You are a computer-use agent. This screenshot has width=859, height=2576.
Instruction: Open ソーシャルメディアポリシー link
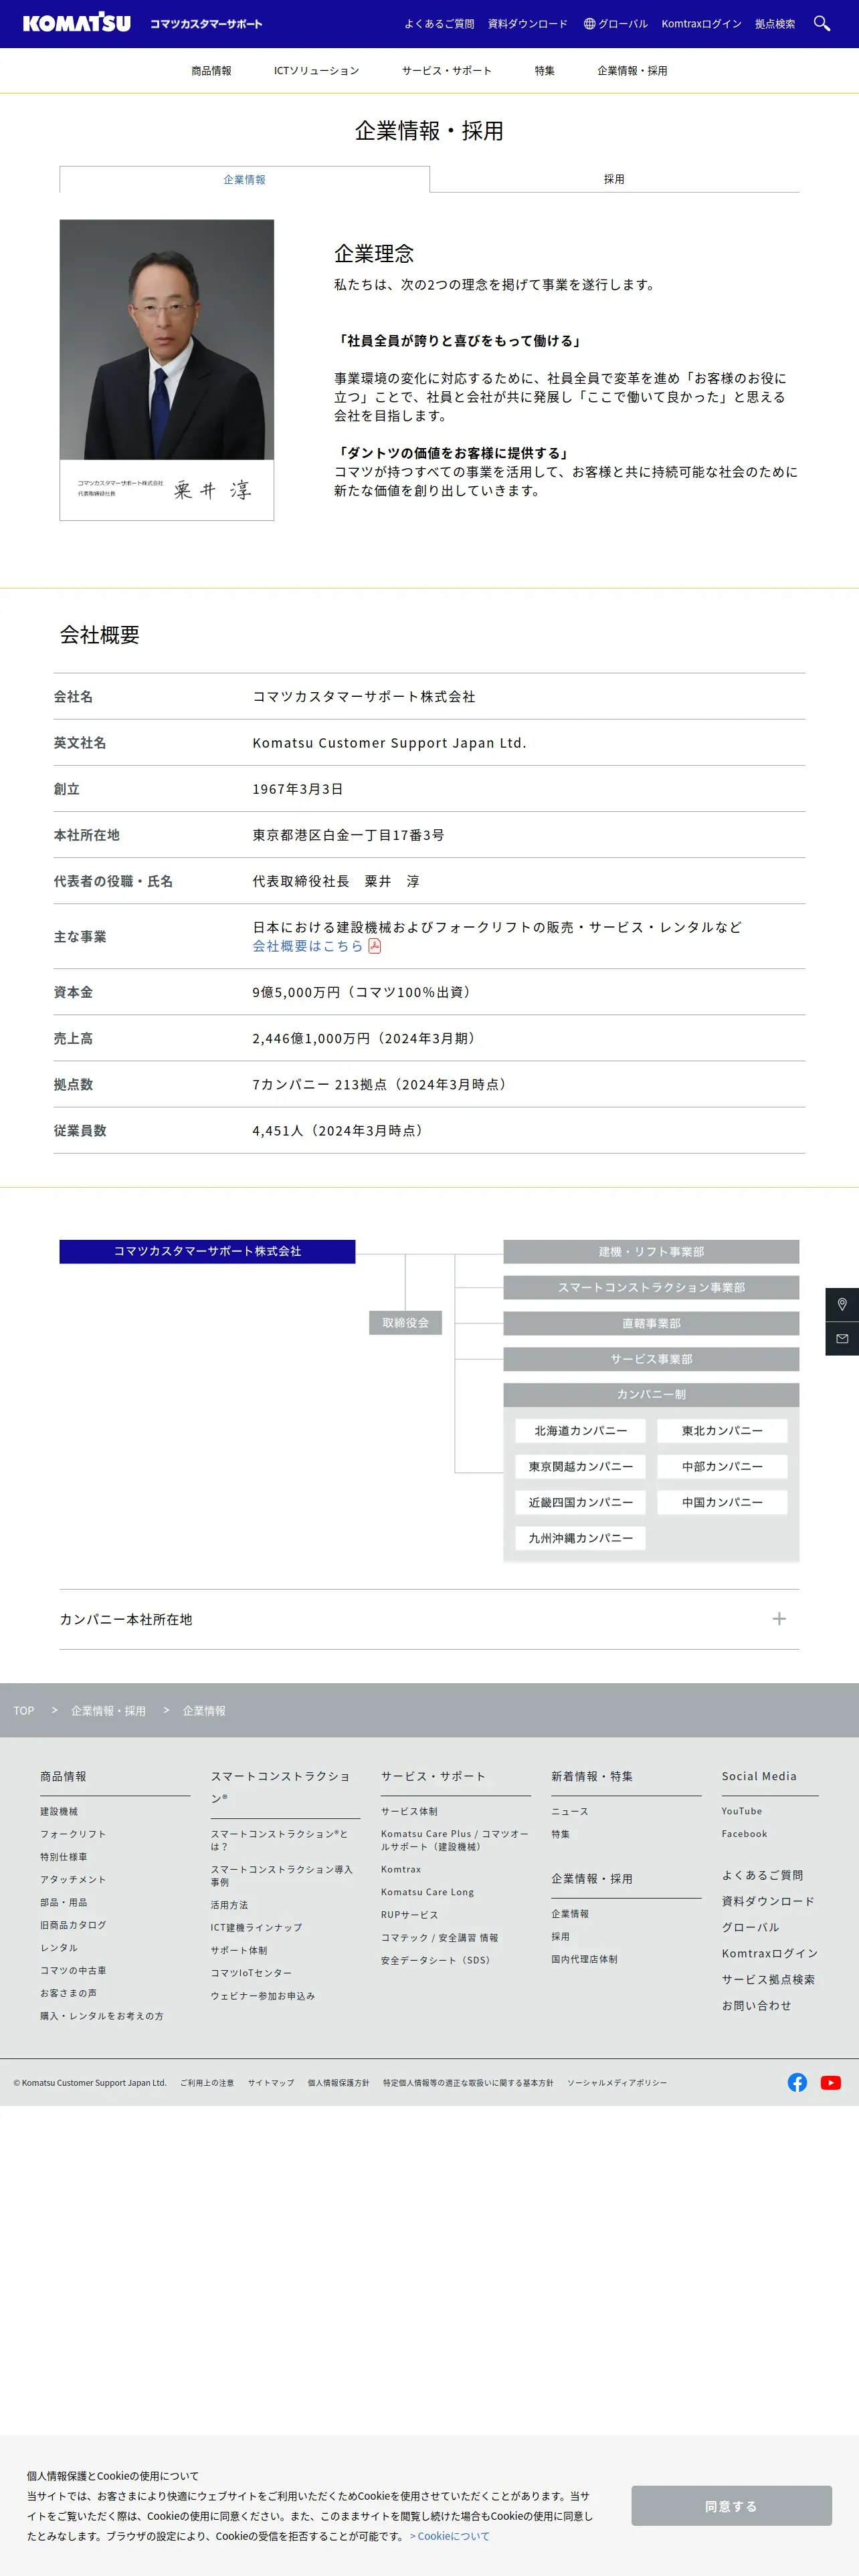point(617,2083)
